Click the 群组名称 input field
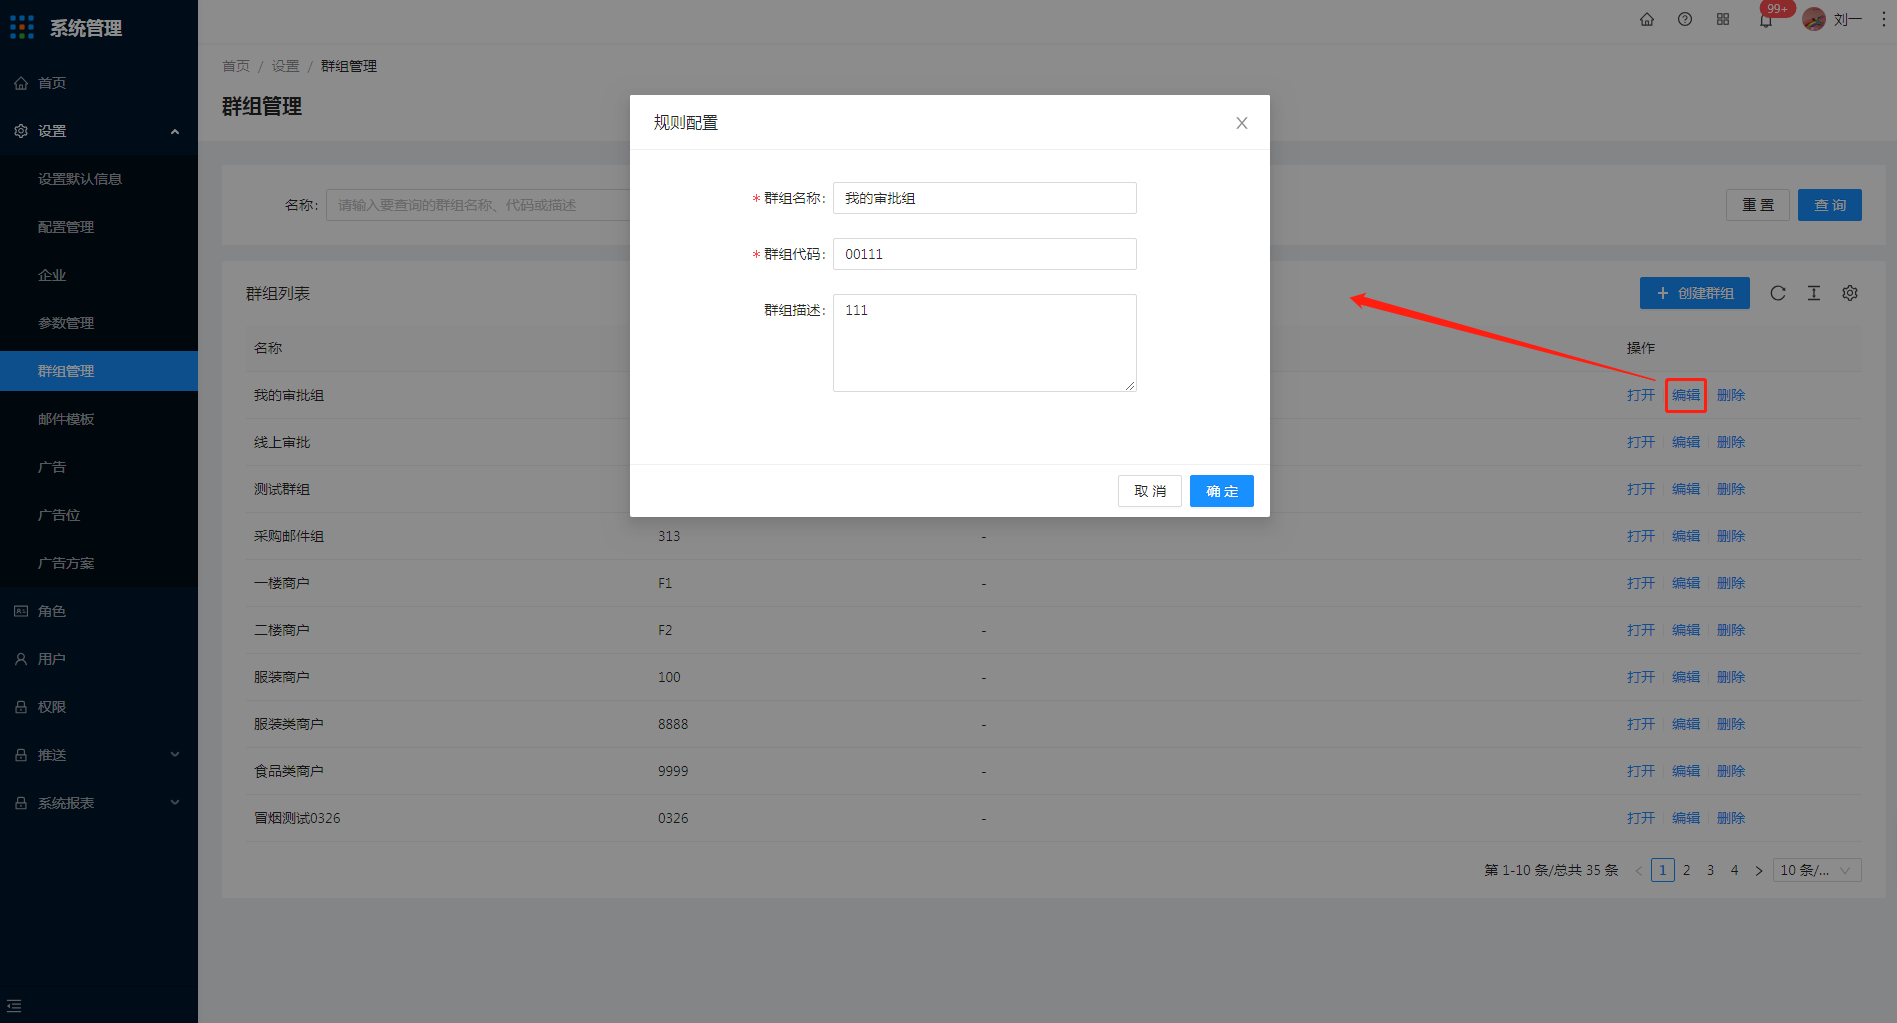 pyautogui.click(x=985, y=198)
